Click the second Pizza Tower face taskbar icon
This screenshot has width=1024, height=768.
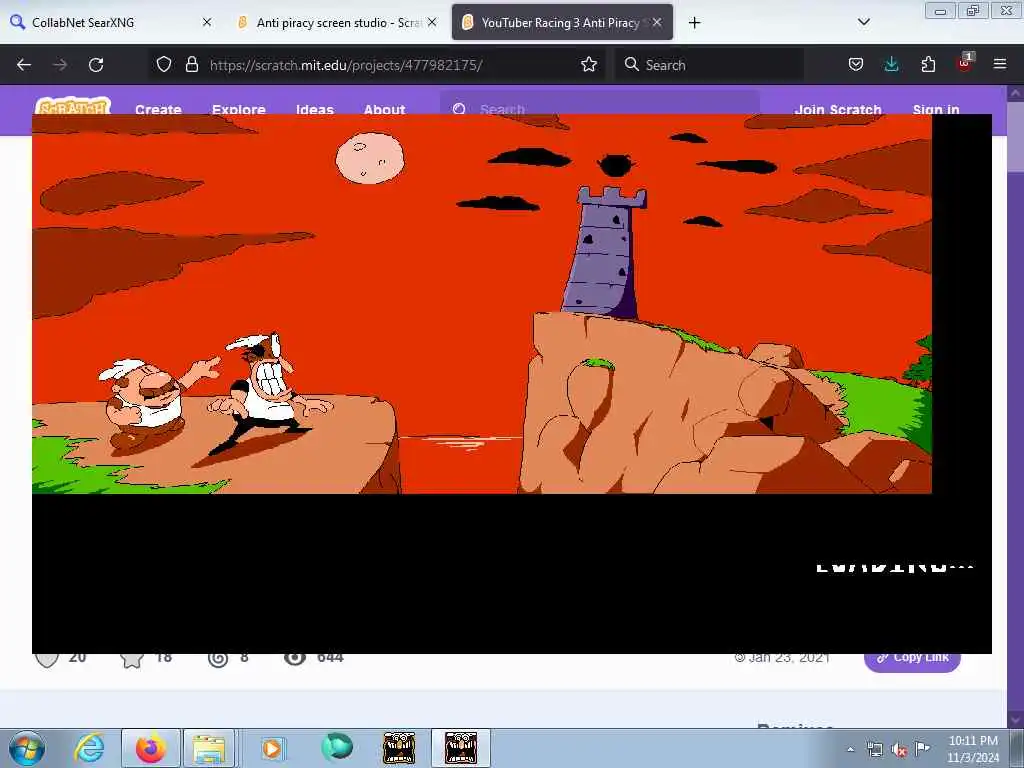[461, 748]
